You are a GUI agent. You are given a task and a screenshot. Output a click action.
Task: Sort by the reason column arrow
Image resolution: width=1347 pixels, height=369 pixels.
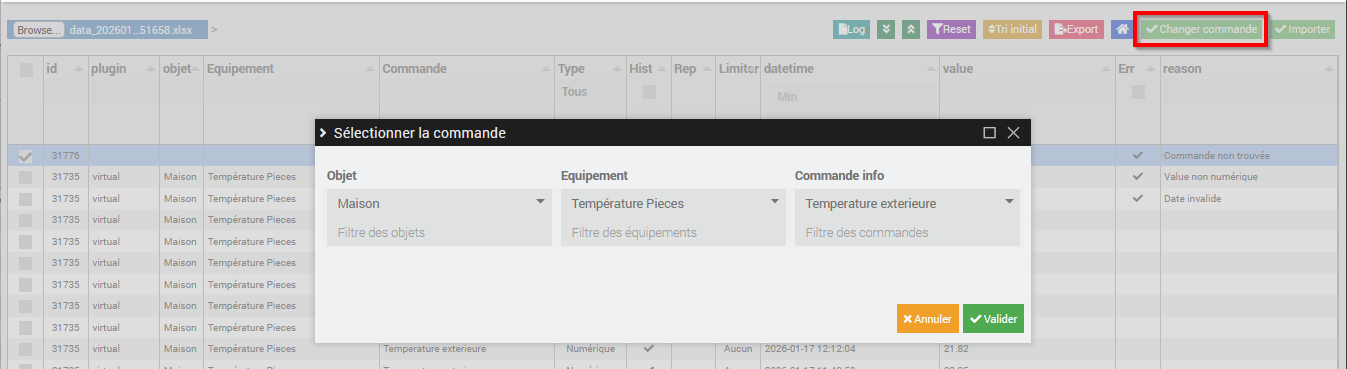(1329, 69)
